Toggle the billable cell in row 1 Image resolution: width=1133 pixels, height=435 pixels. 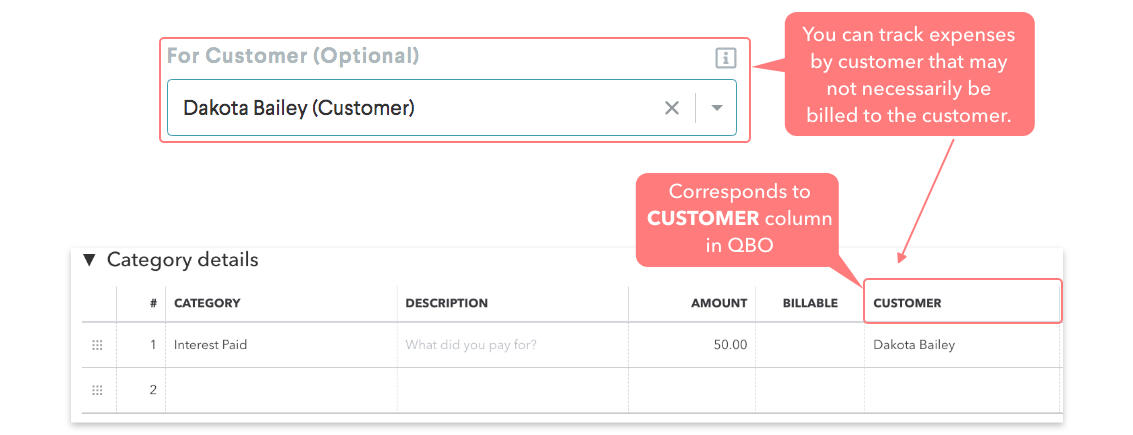tap(810, 345)
